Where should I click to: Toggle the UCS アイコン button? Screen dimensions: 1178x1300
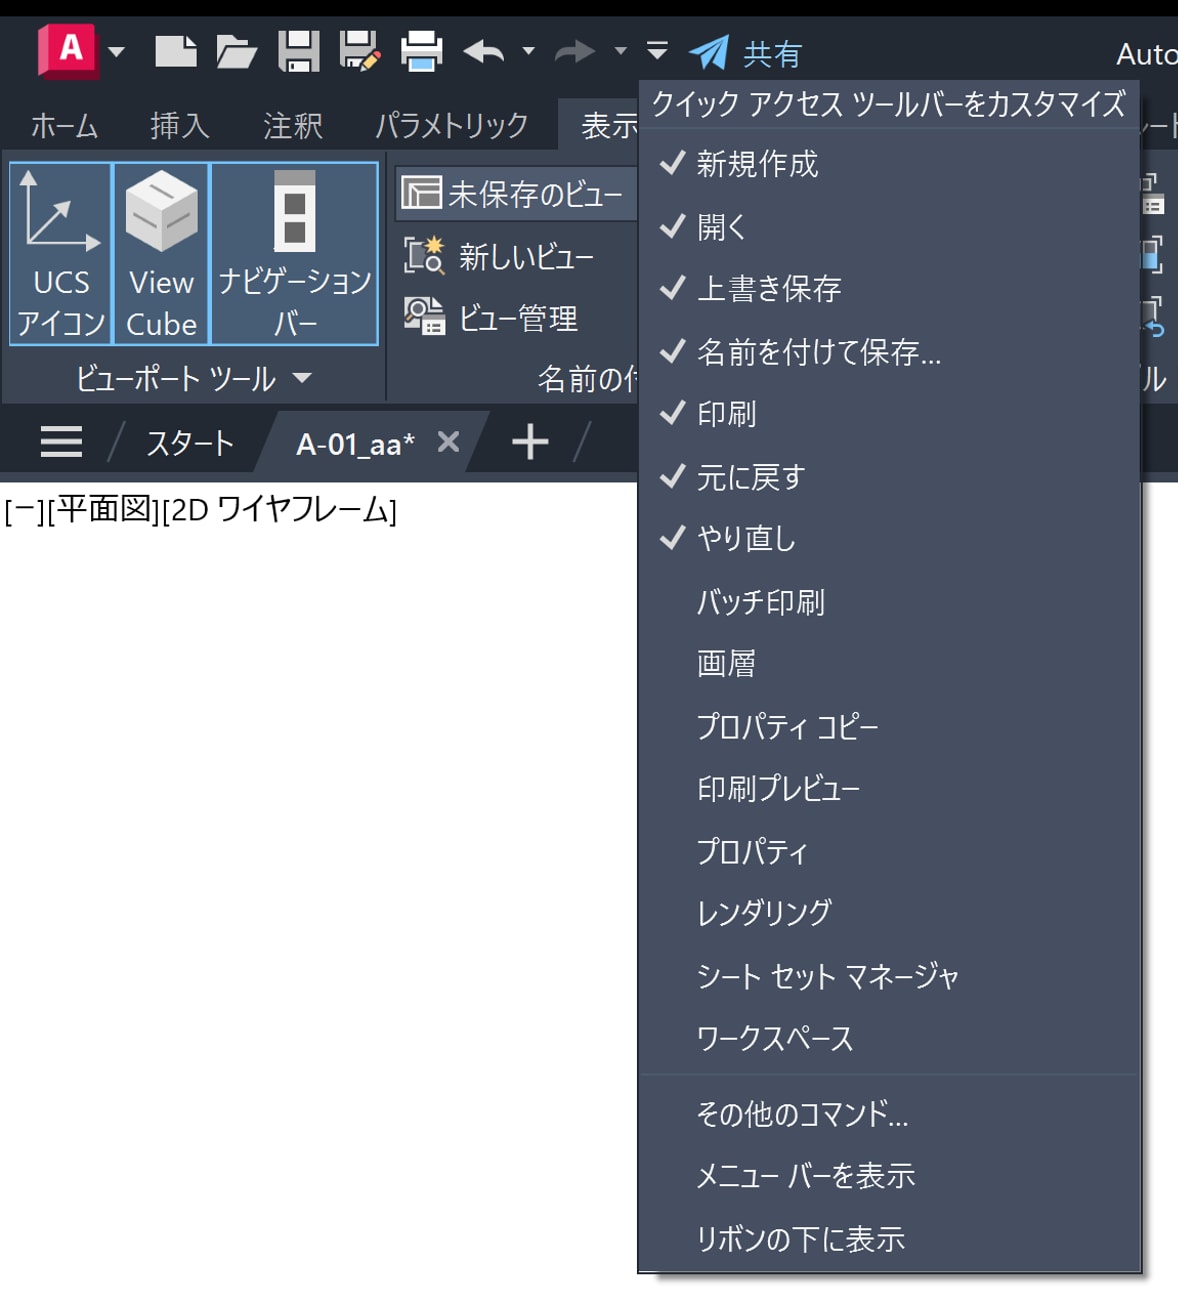tap(61, 254)
